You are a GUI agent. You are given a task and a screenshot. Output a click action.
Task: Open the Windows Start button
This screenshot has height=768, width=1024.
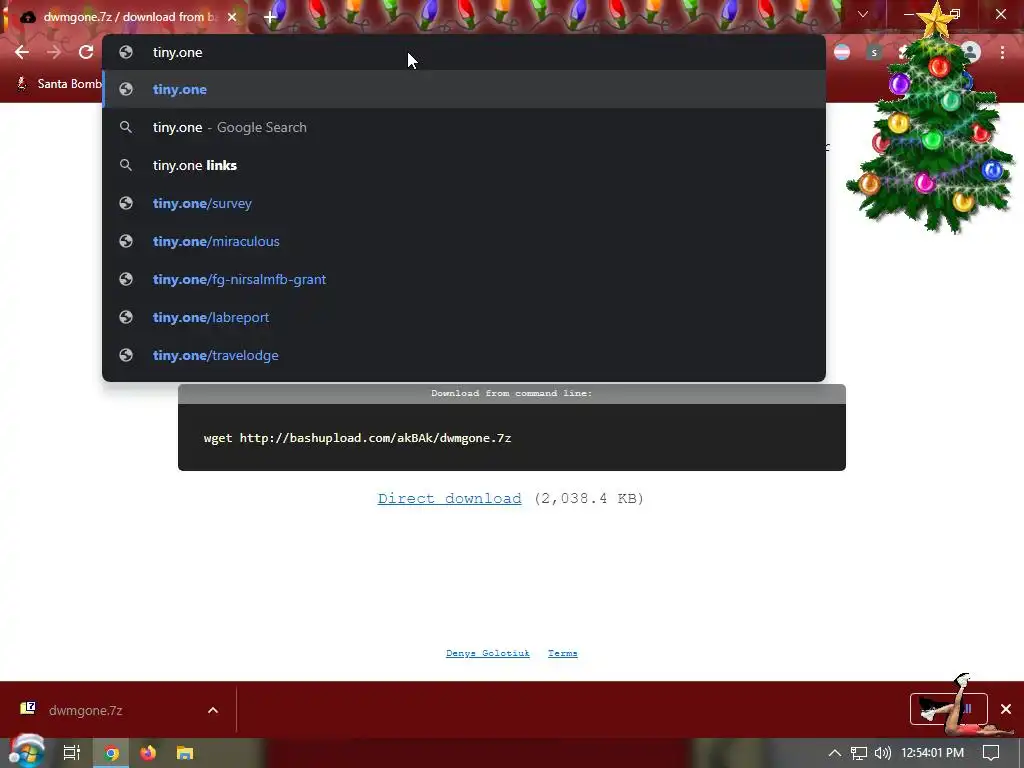(x=27, y=752)
